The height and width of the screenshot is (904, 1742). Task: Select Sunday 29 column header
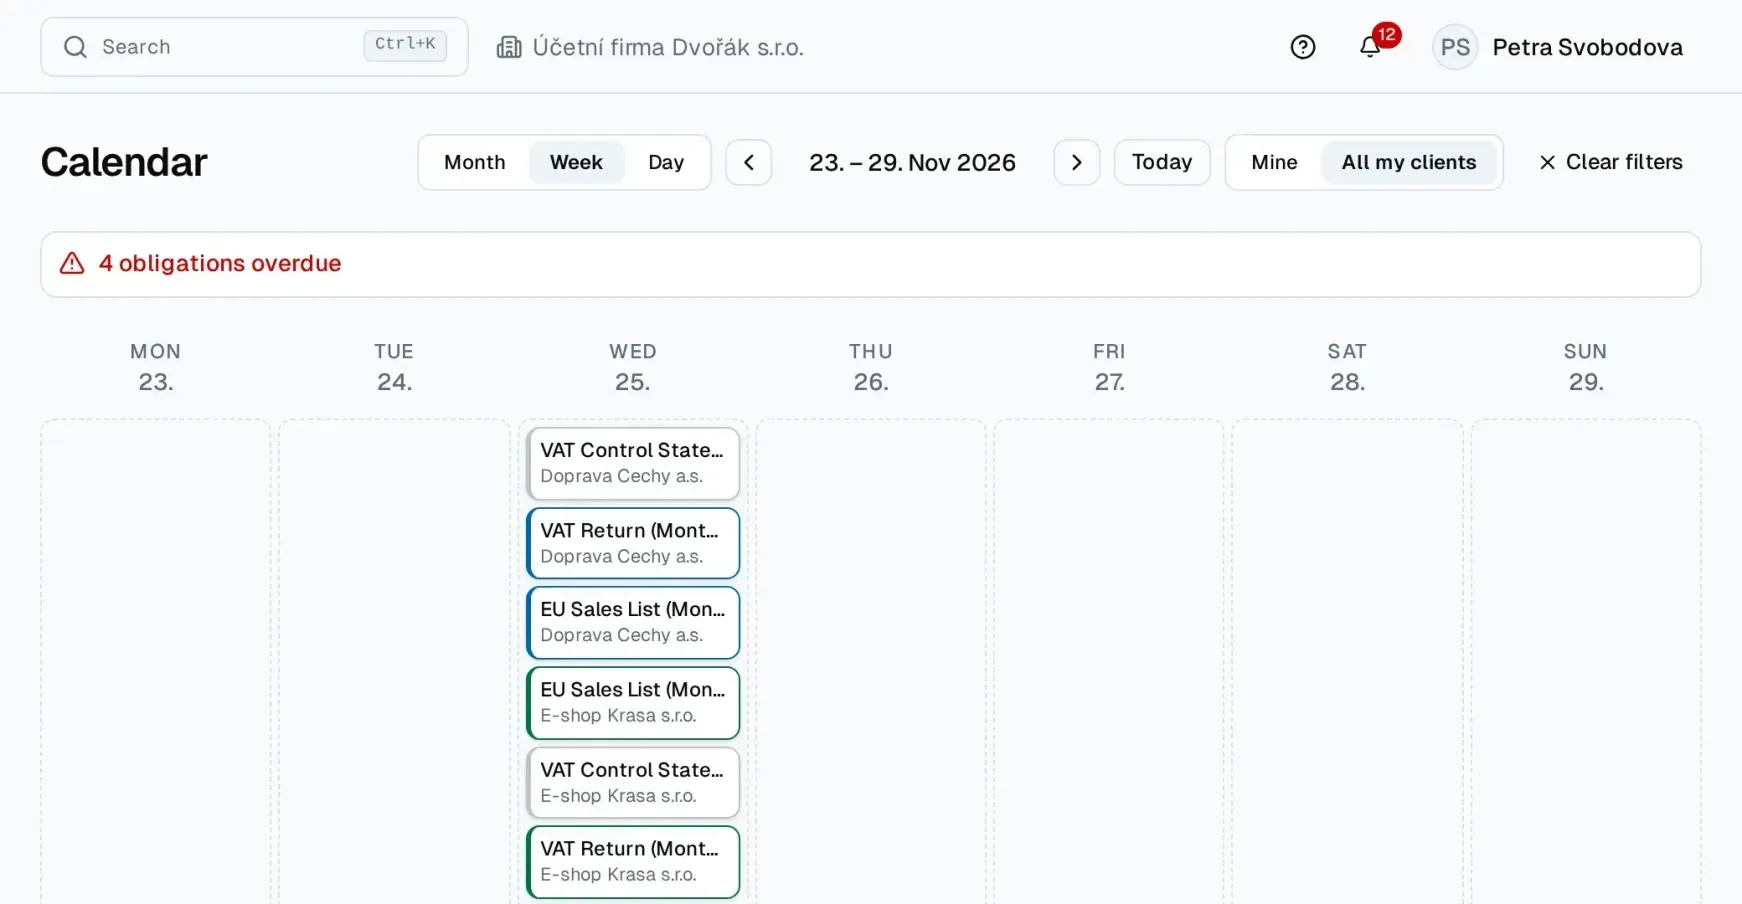point(1585,367)
